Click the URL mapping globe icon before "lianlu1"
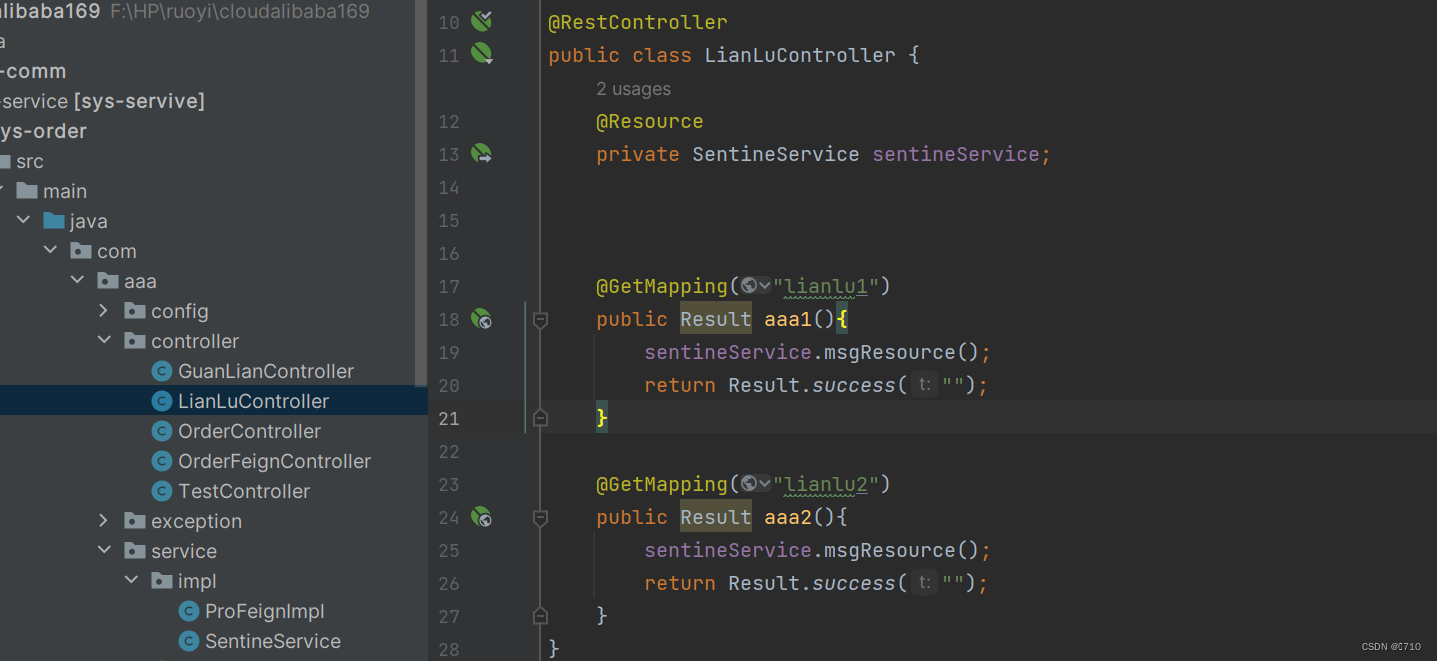The width and height of the screenshot is (1437, 661). (x=749, y=285)
